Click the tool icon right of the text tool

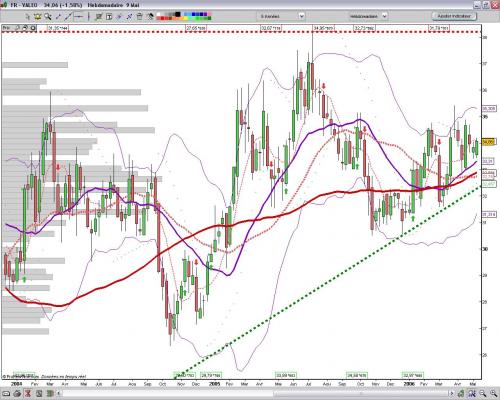pos(119,16)
